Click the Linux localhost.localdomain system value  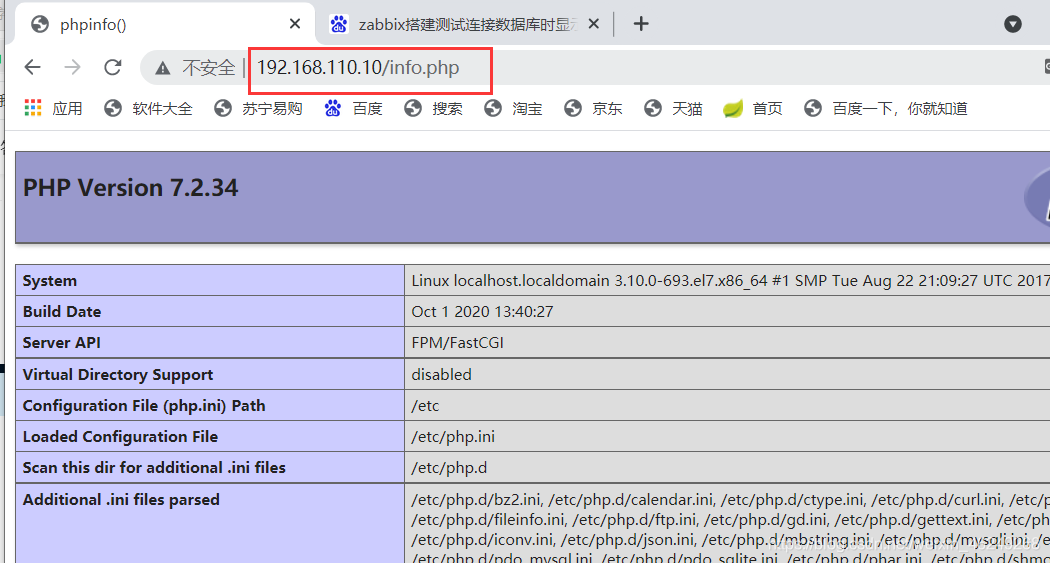730,281
